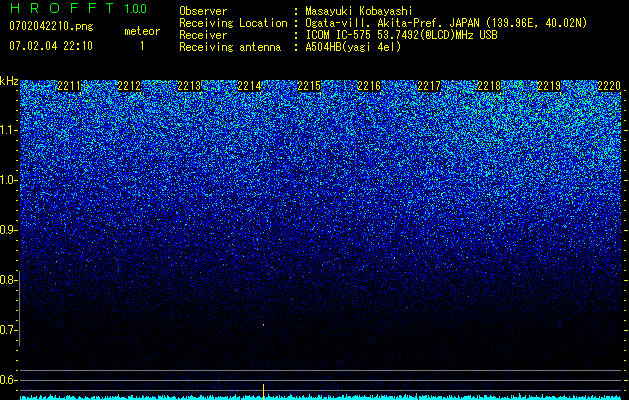Click time marker 2213
Viewport: 629px width, 400px height.
click(189, 86)
